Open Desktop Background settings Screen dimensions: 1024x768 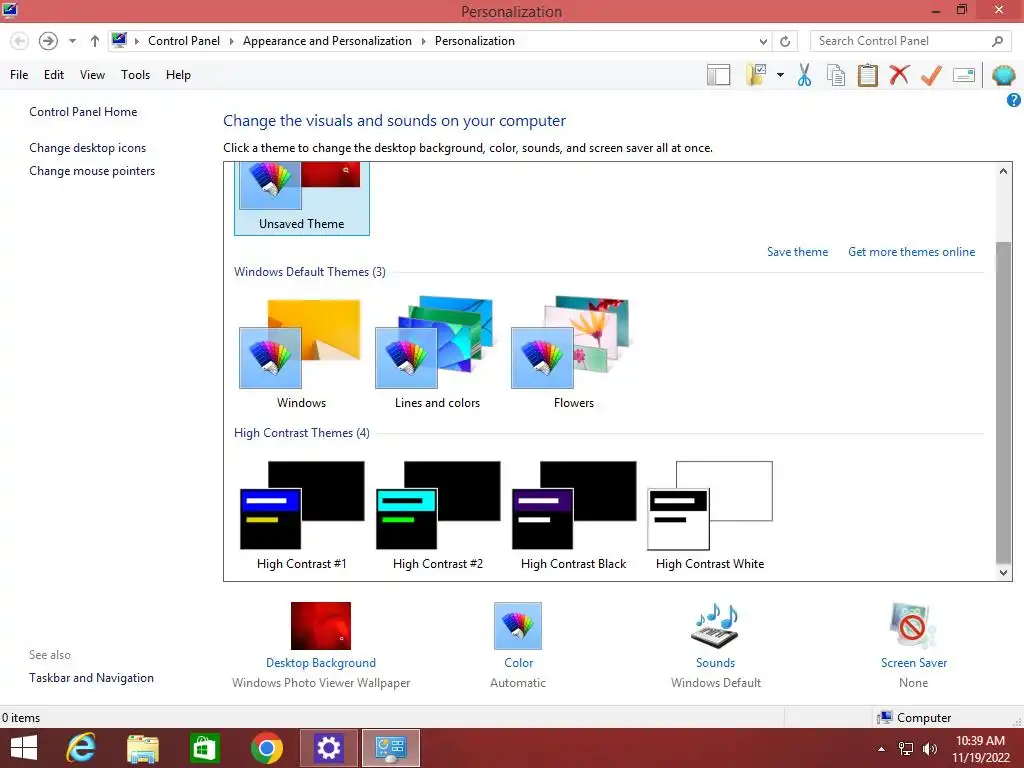[321, 646]
